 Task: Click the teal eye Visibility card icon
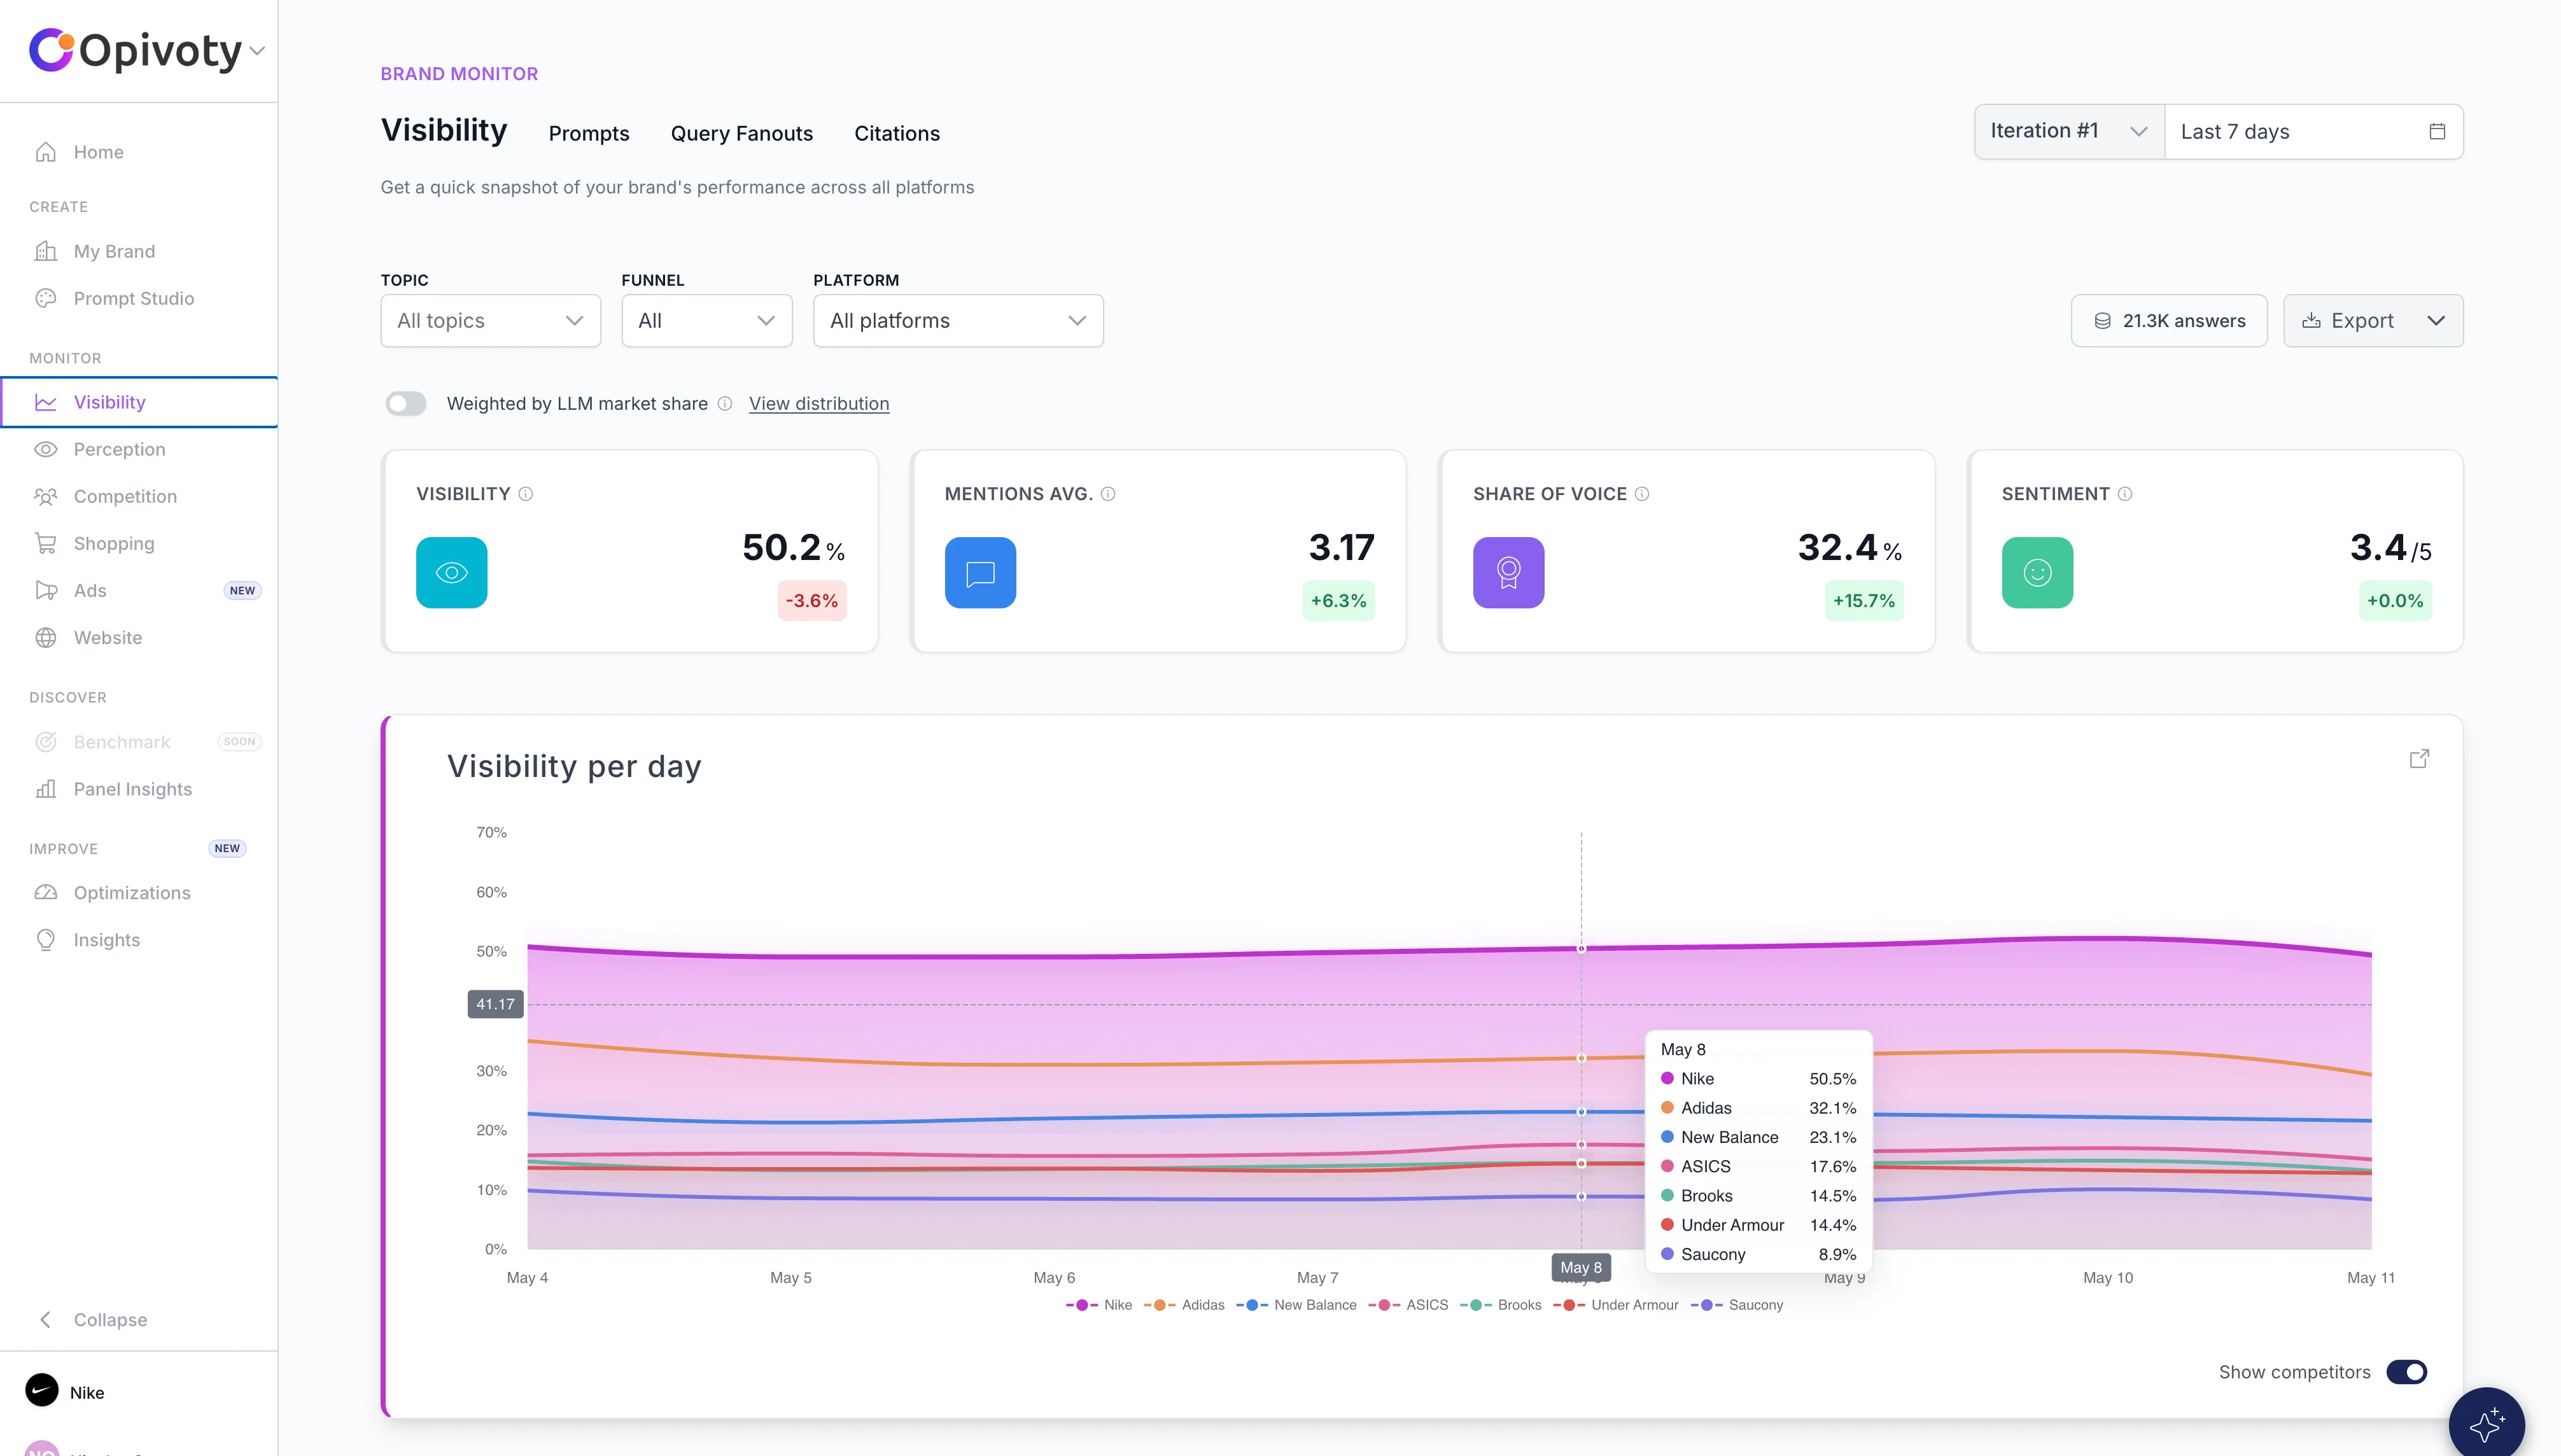pos(452,573)
